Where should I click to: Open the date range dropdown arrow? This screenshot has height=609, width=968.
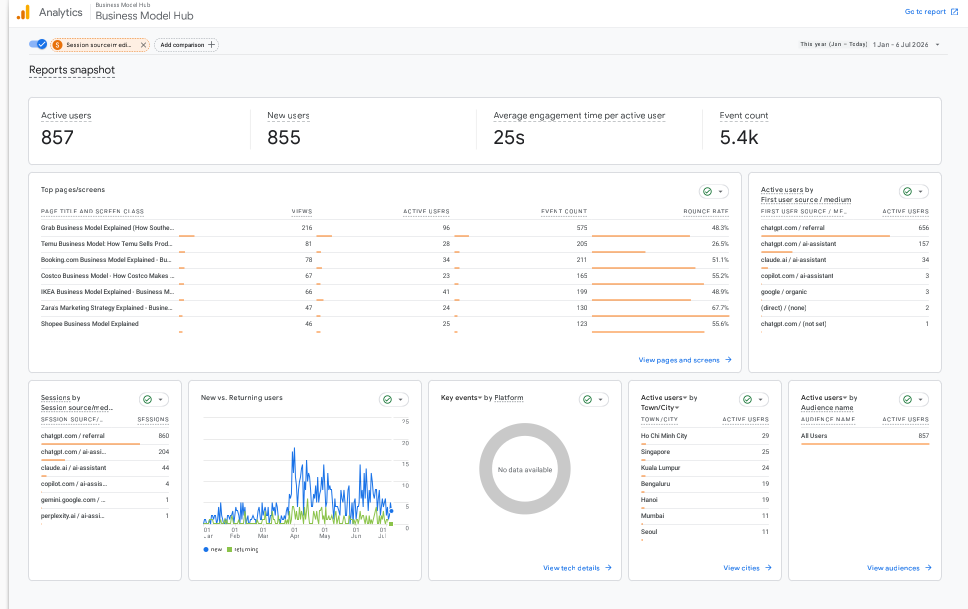click(937, 44)
